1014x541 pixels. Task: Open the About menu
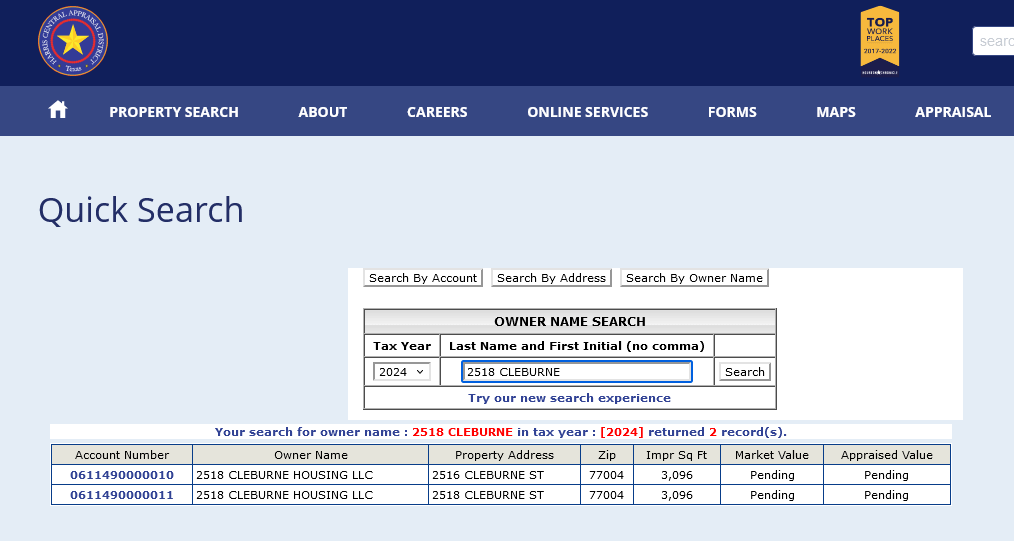(x=323, y=112)
